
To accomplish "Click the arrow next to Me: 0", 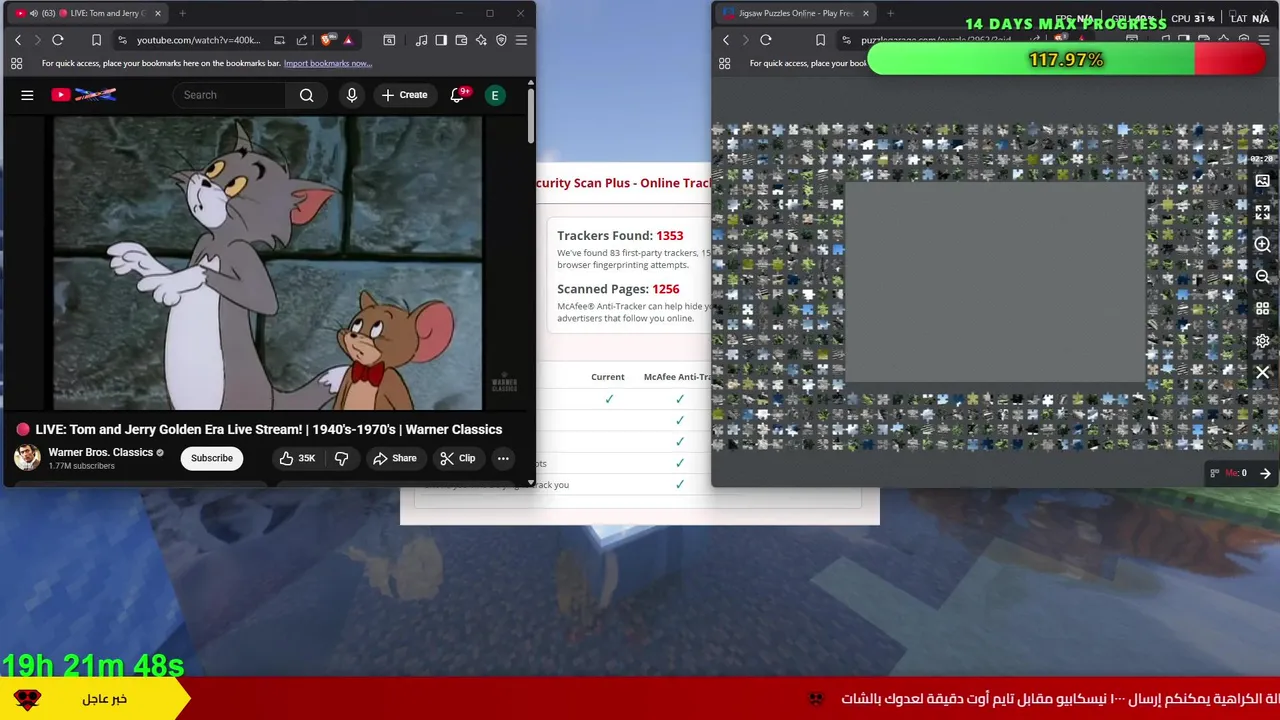I will pos(1265,473).
